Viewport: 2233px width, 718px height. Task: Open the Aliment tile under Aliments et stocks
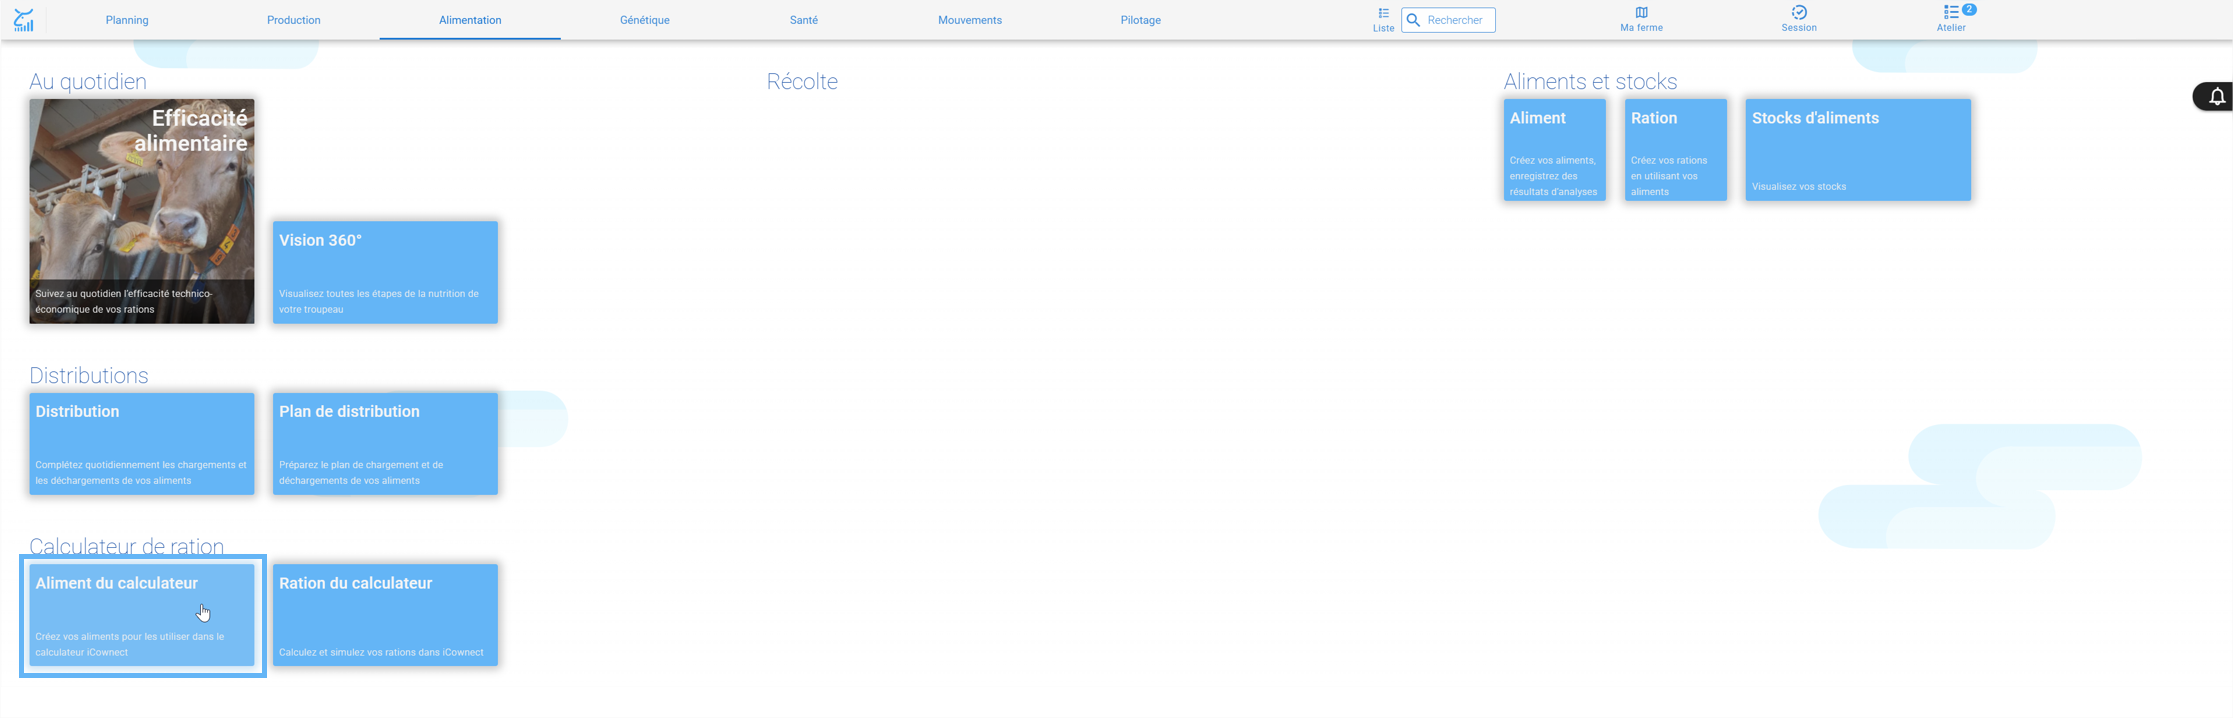click(1554, 150)
